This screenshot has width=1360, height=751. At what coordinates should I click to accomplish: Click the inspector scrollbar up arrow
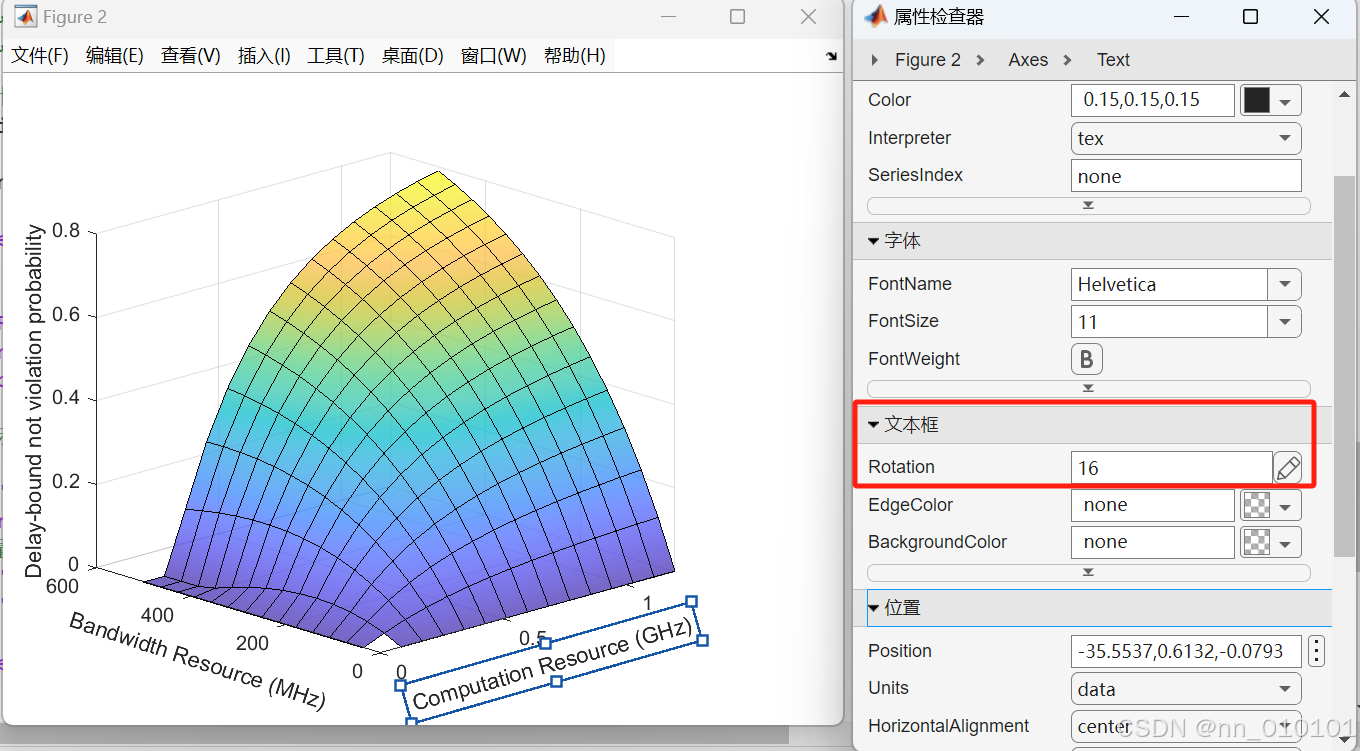[1345, 96]
